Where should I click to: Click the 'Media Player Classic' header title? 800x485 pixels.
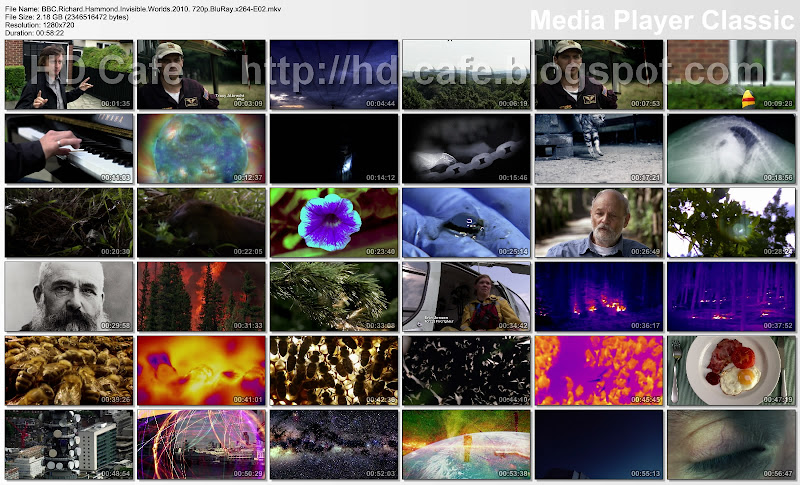(662, 20)
